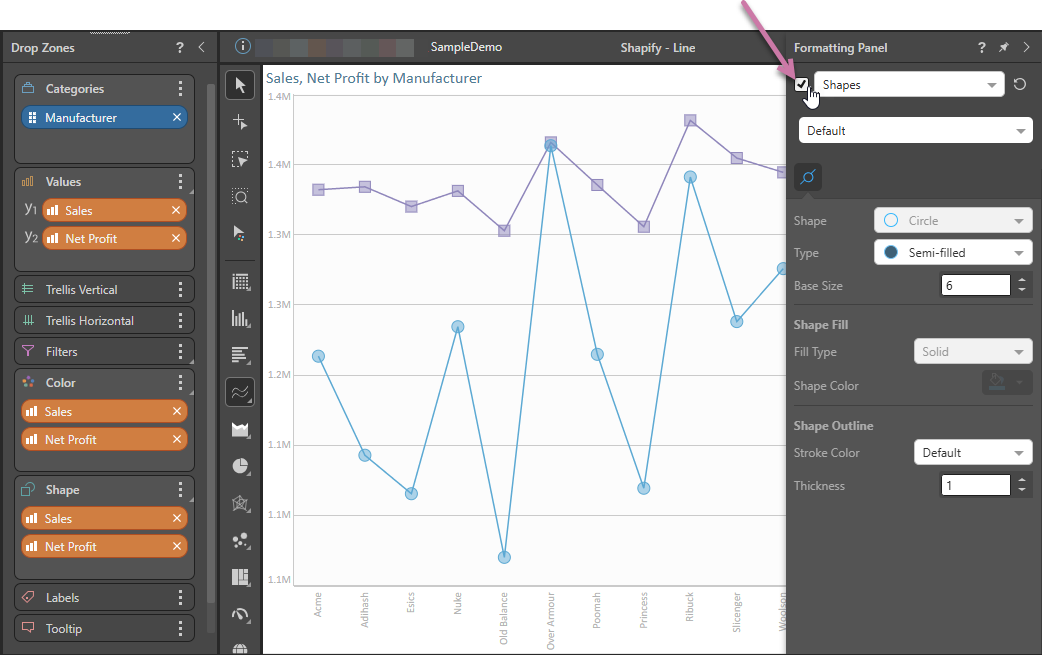The width and height of the screenshot is (1042, 655).
Task: Open the info icon beside SampleDemo
Action: coord(241,47)
